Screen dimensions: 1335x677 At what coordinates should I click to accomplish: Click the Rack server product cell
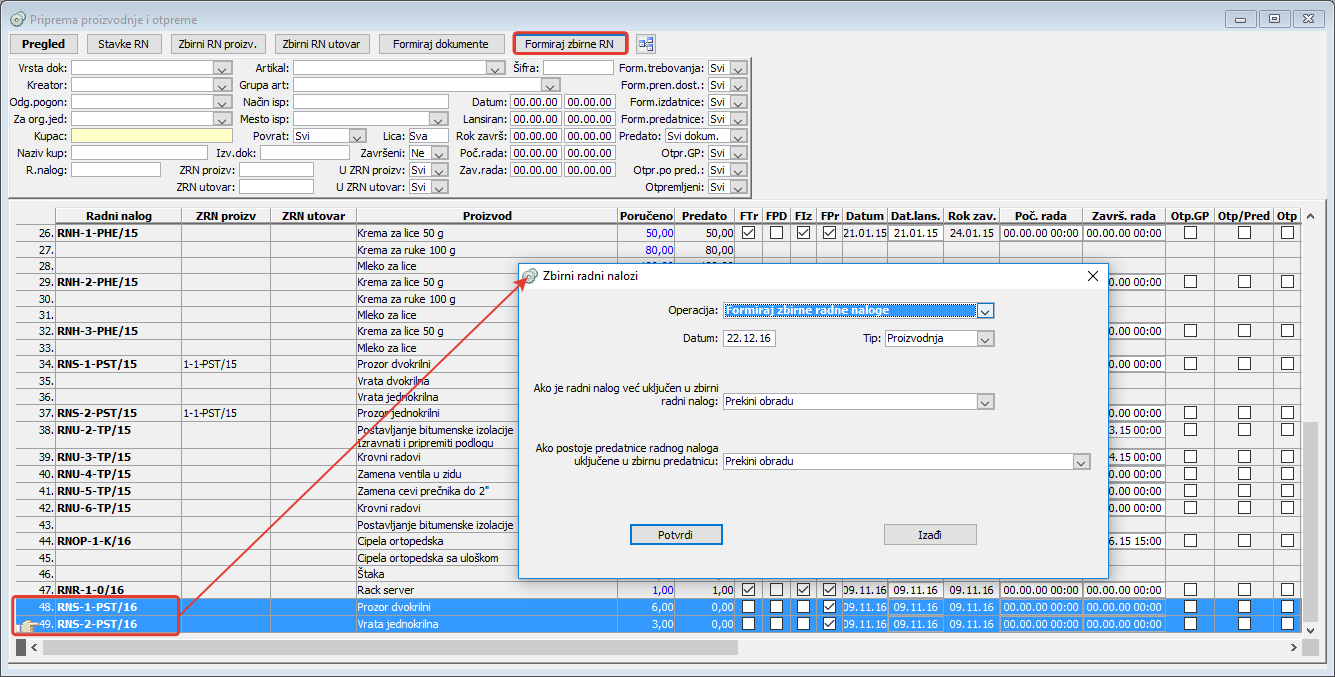[487, 590]
